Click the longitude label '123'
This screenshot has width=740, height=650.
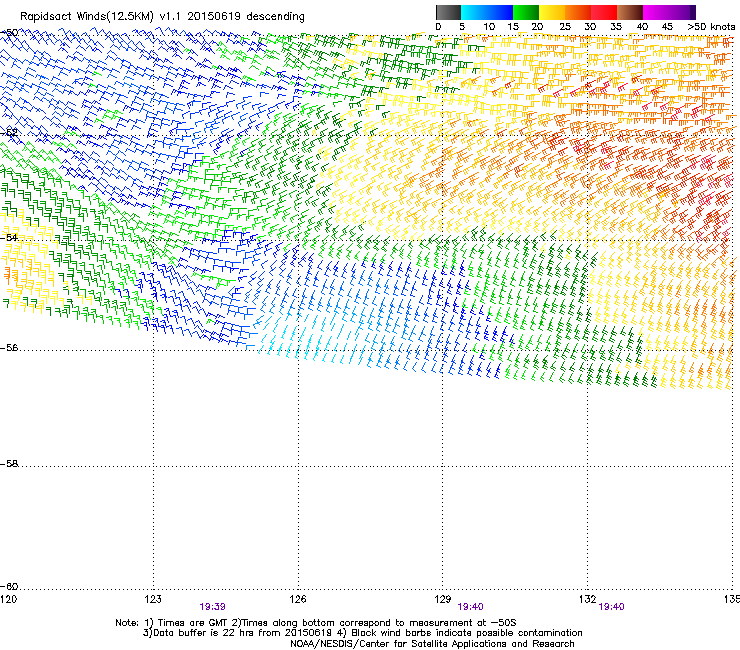coord(153,599)
